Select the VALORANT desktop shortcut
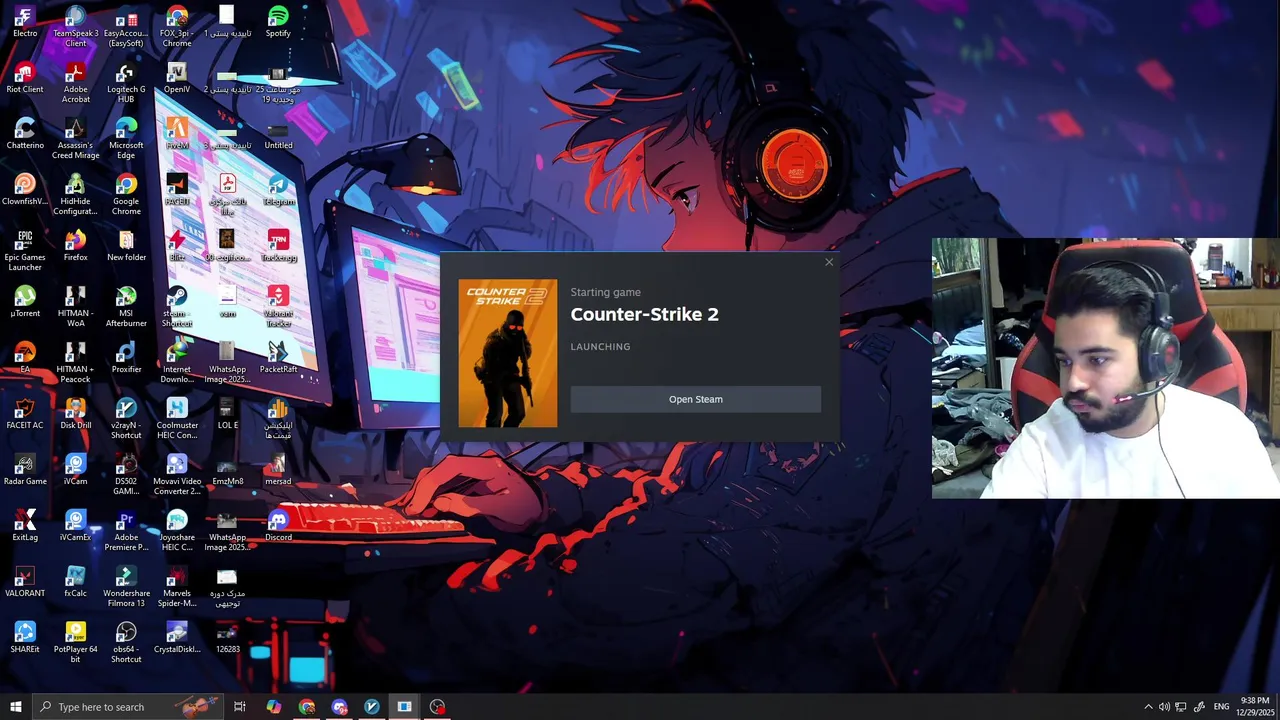The height and width of the screenshot is (720, 1280). point(25,582)
